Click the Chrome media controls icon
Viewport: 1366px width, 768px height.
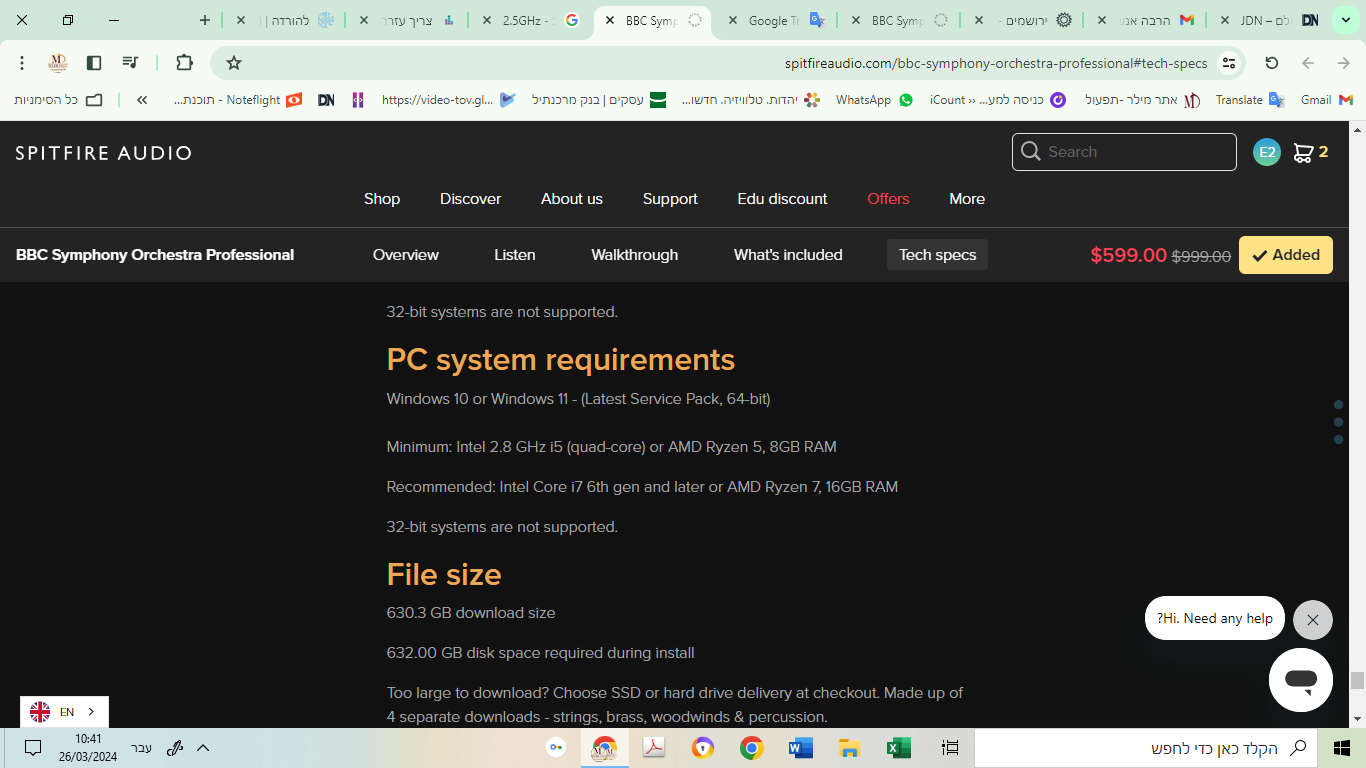click(x=130, y=63)
